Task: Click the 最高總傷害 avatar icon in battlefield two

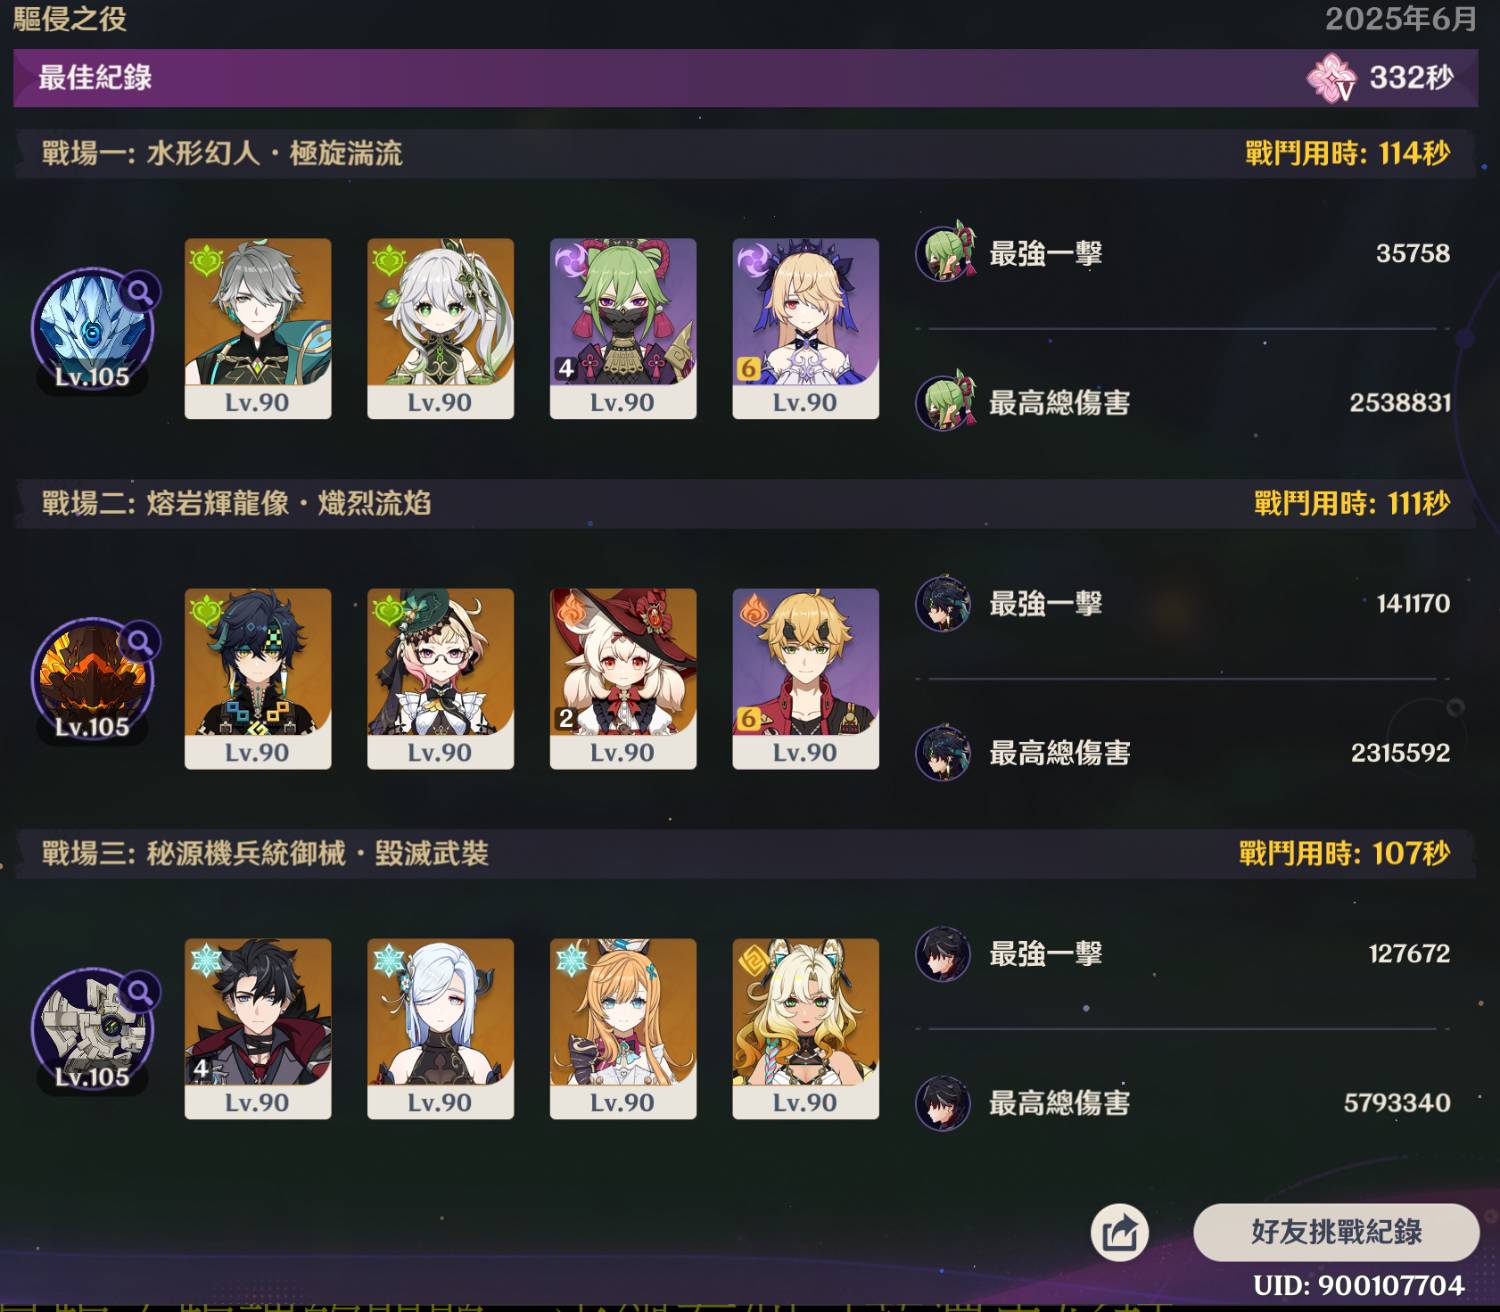Action: coord(943,753)
